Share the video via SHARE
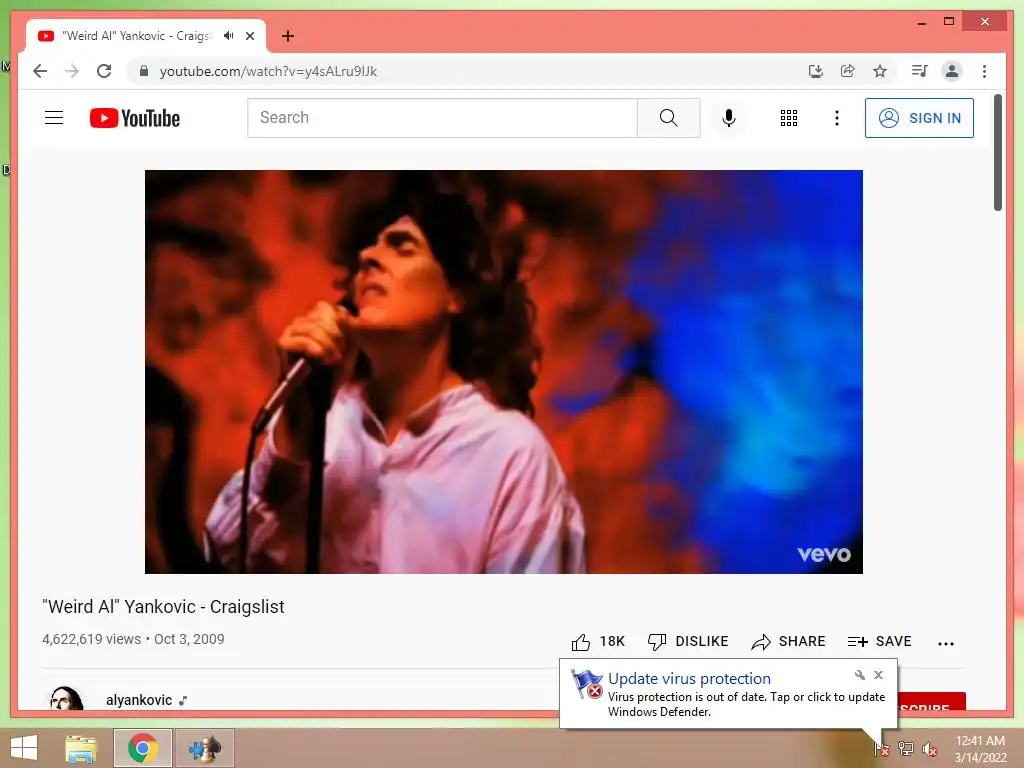The height and width of the screenshot is (768, 1024). tap(788, 642)
